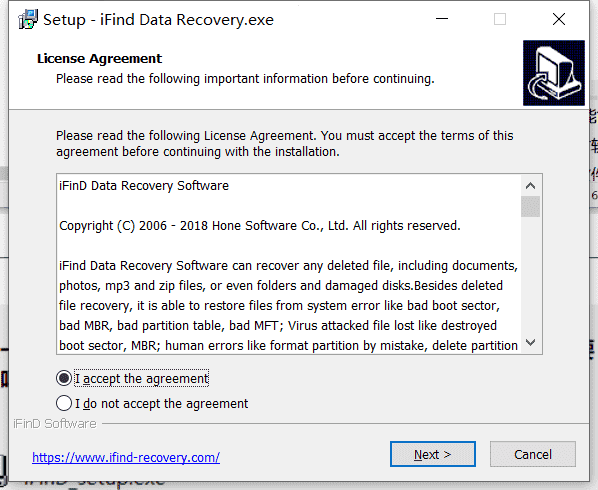This screenshot has height=490, width=598.
Task: Click the "I accept the agreement" label text
Action: [x=141, y=379]
